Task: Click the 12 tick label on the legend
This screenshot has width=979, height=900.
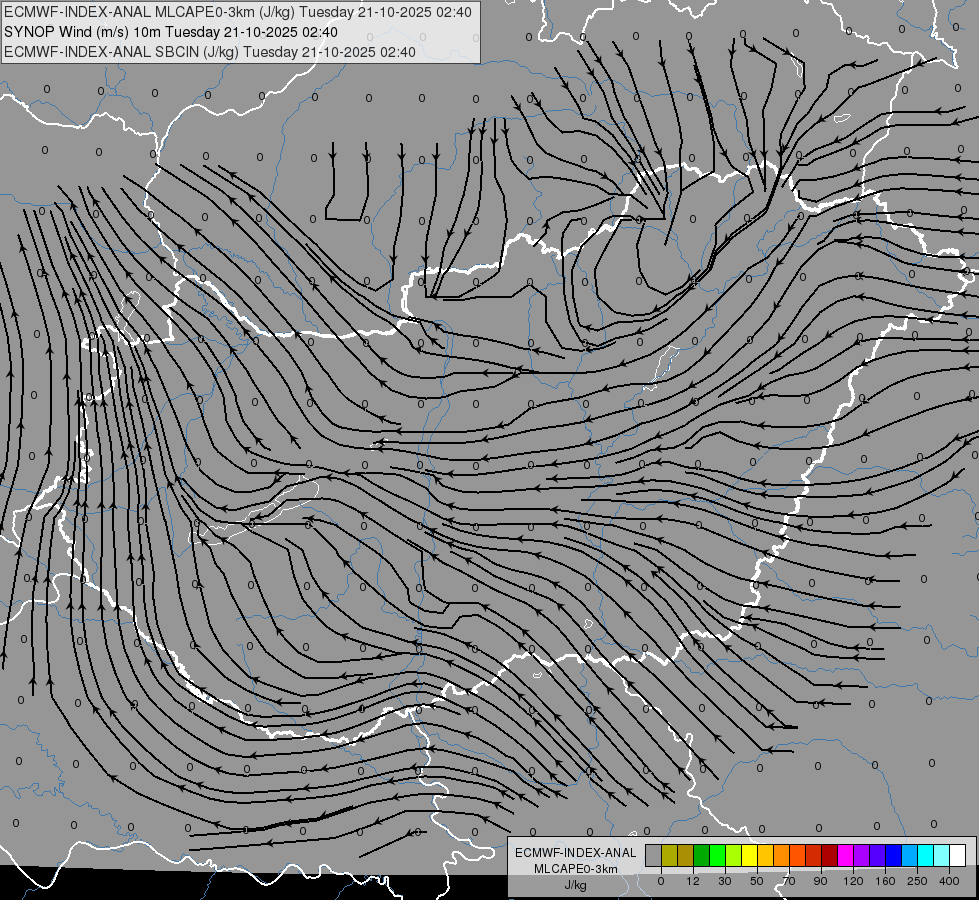Action: (693, 881)
